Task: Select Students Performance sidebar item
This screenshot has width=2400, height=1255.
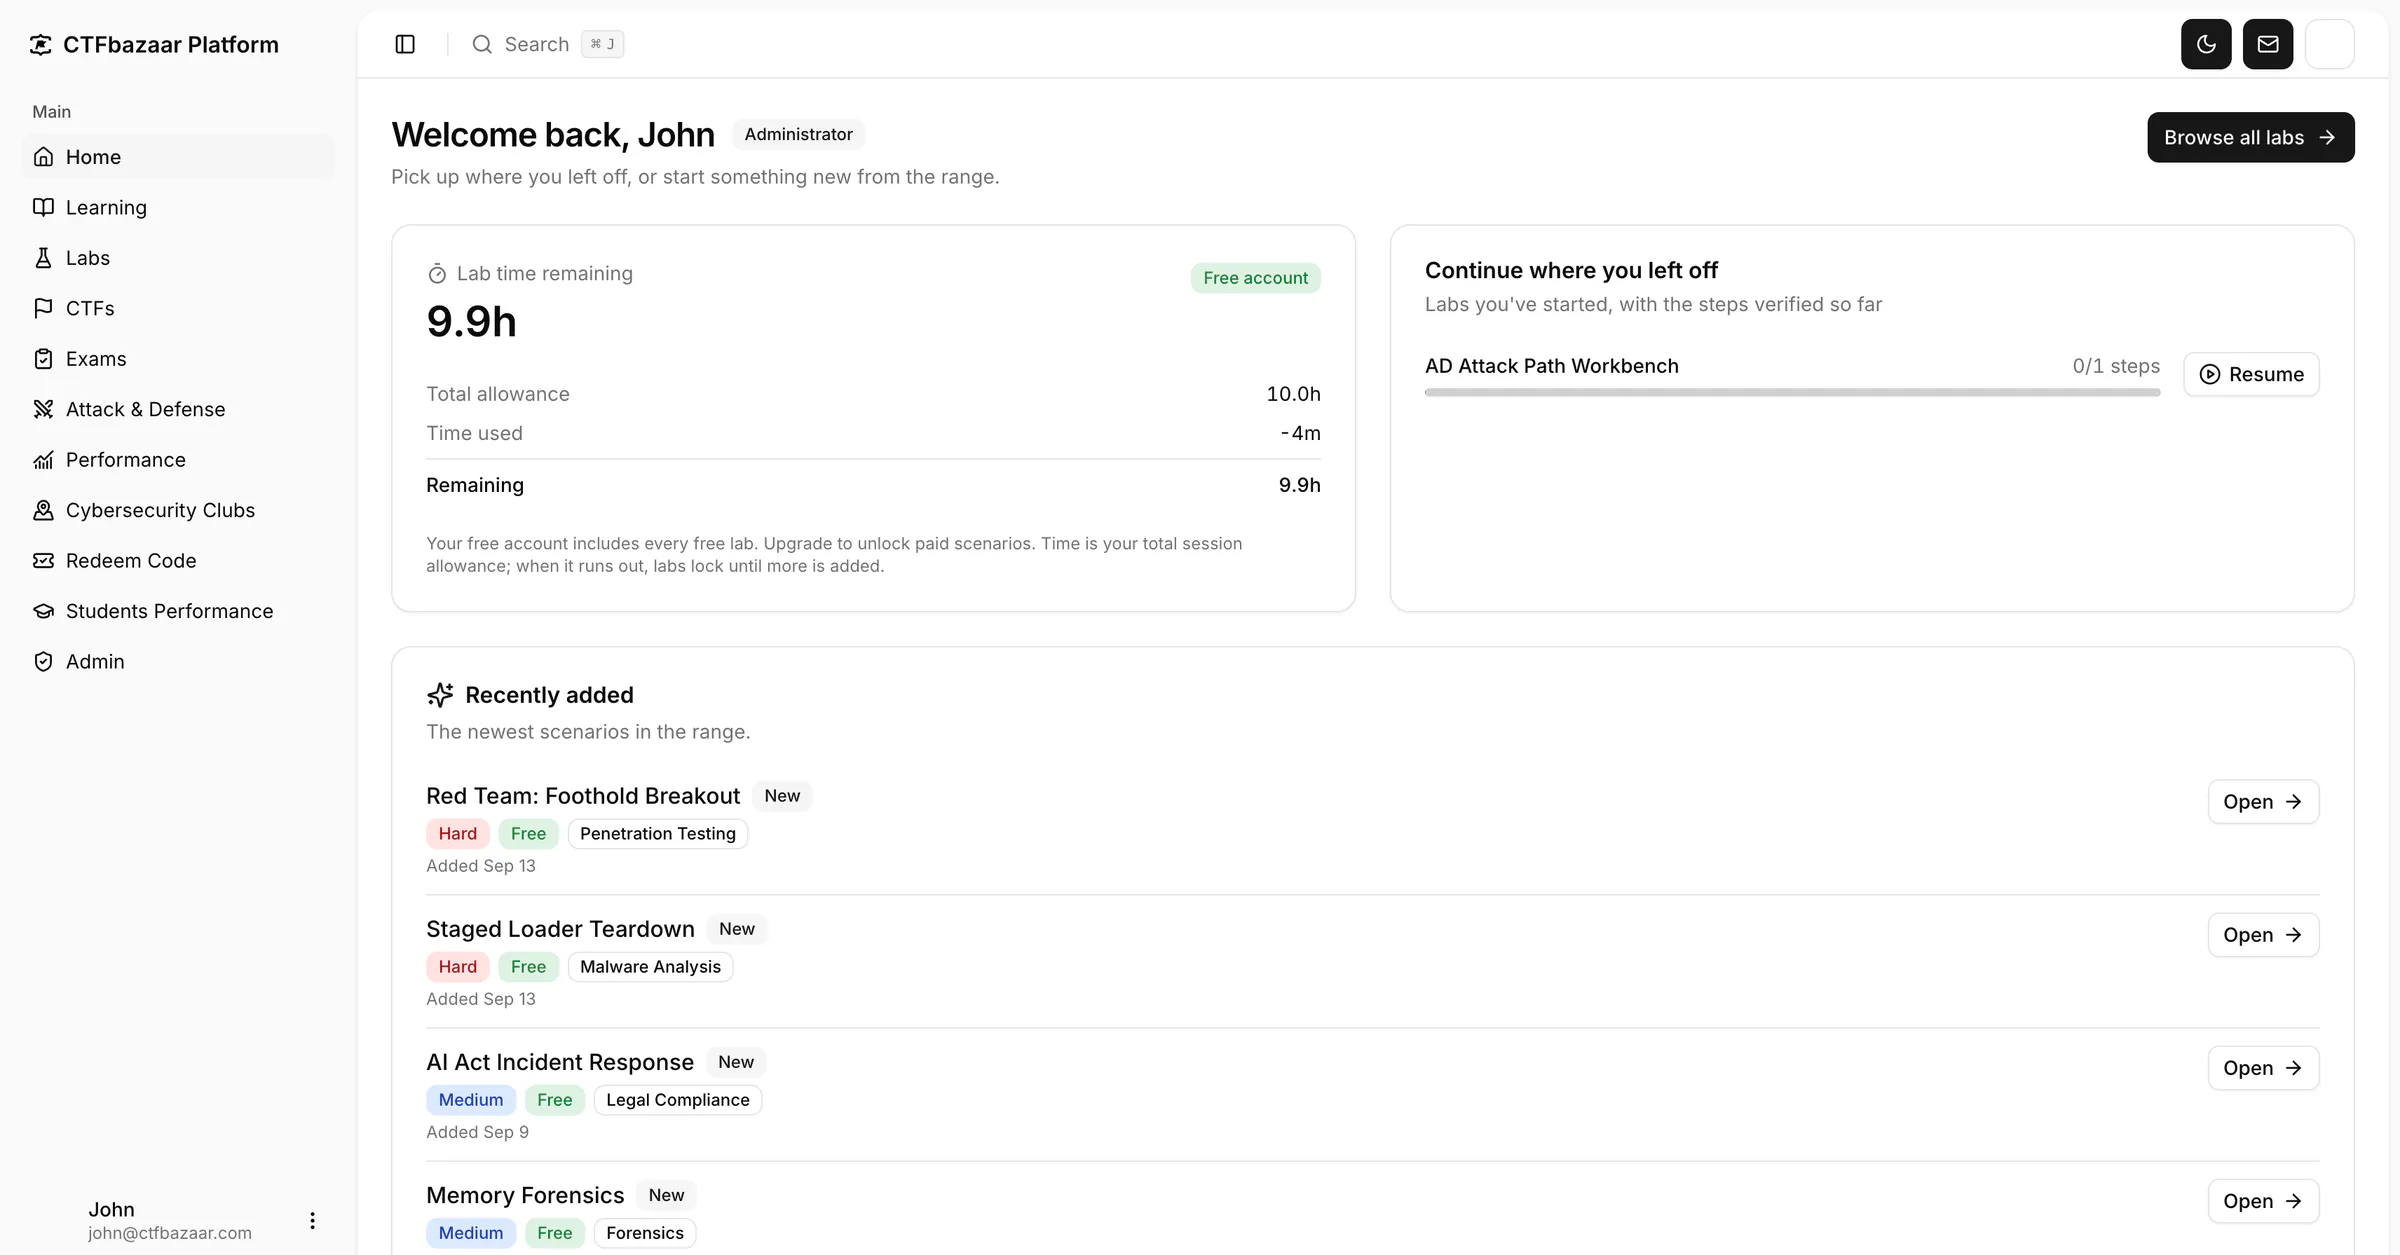Action: (x=178, y=611)
